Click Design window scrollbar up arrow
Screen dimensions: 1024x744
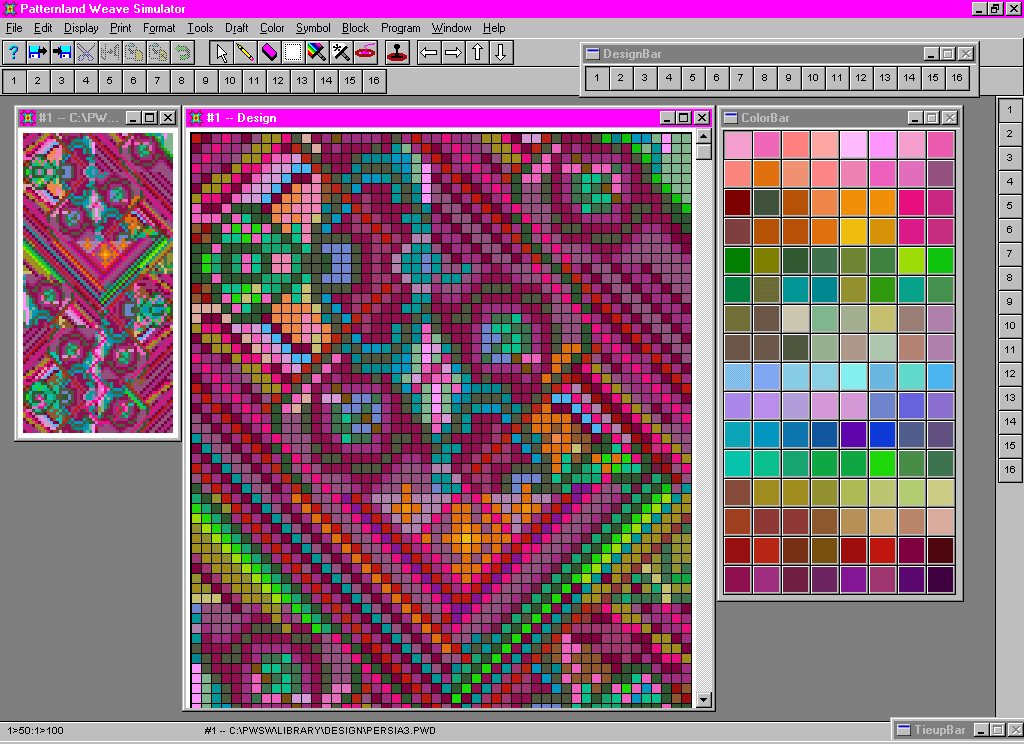click(703, 136)
